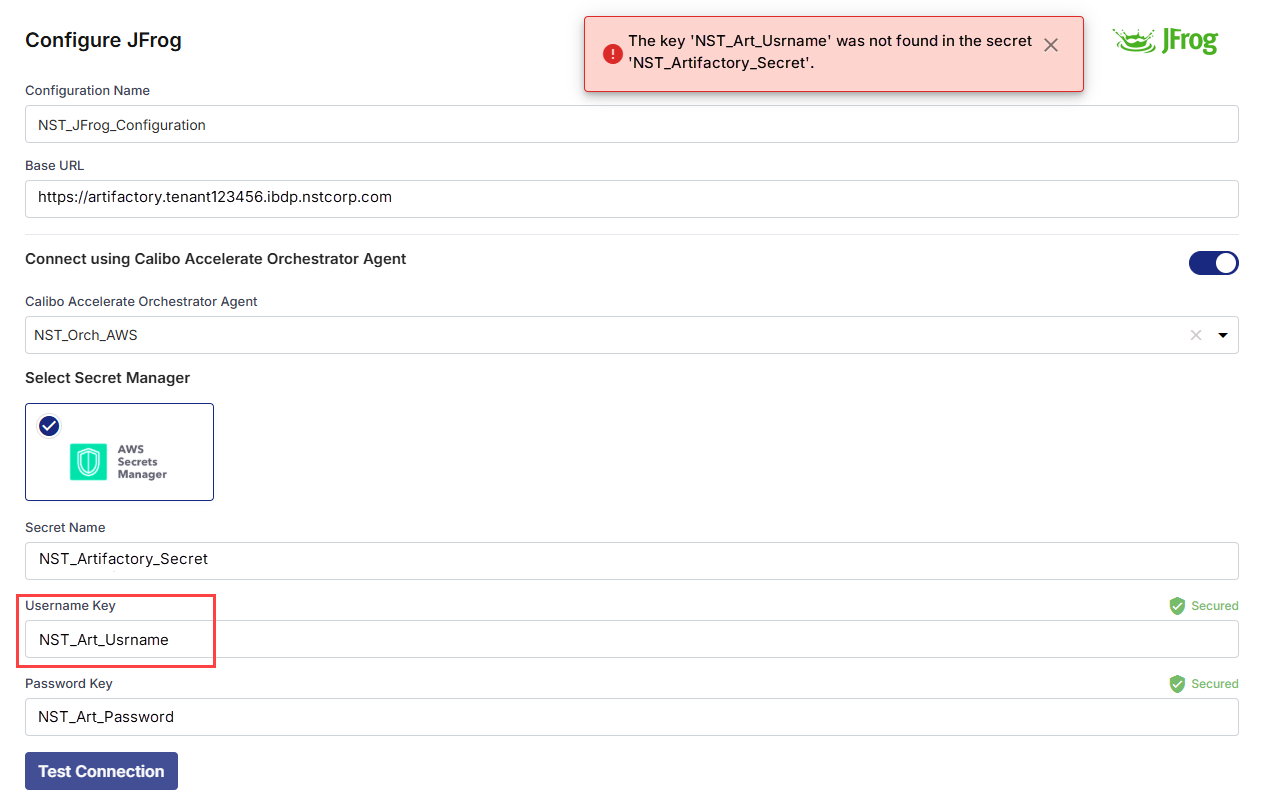The width and height of the screenshot is (1263, 800).
Task: Clear the NST_Orch_AWS agent selection
Action: [x=1196, y=335]
